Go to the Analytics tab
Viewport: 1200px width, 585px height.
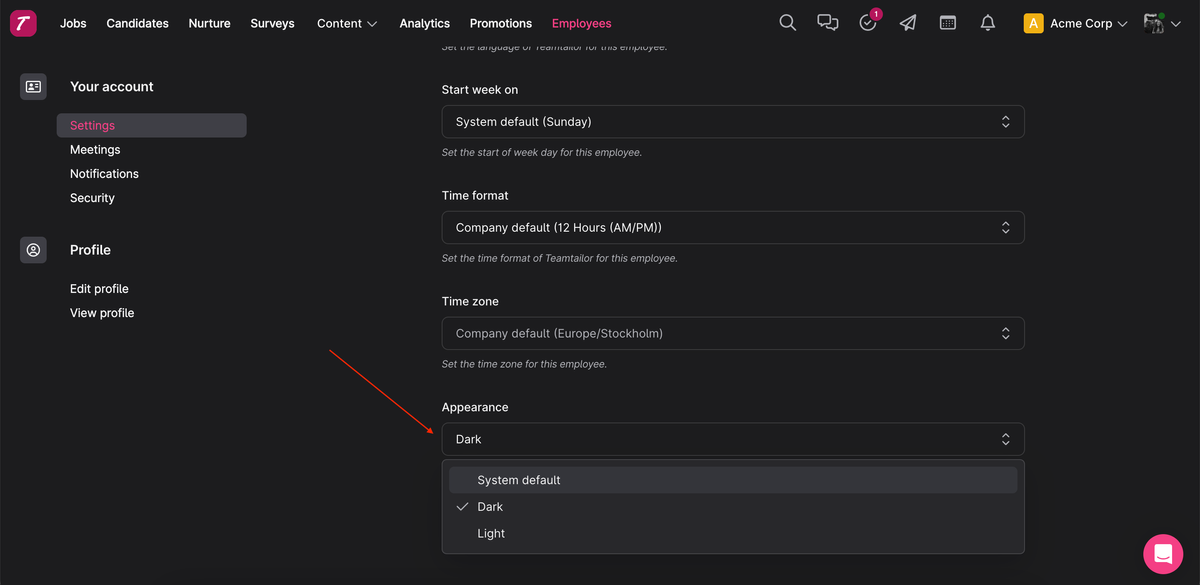[424, 23]
